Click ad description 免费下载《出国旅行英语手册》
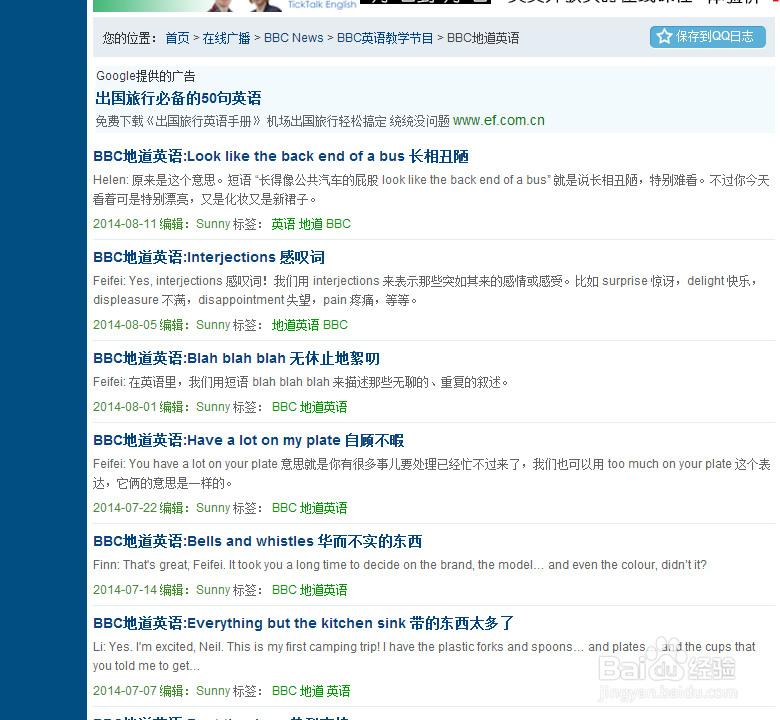This screenshot has width=780, height=720. click(x=272, y=121)
